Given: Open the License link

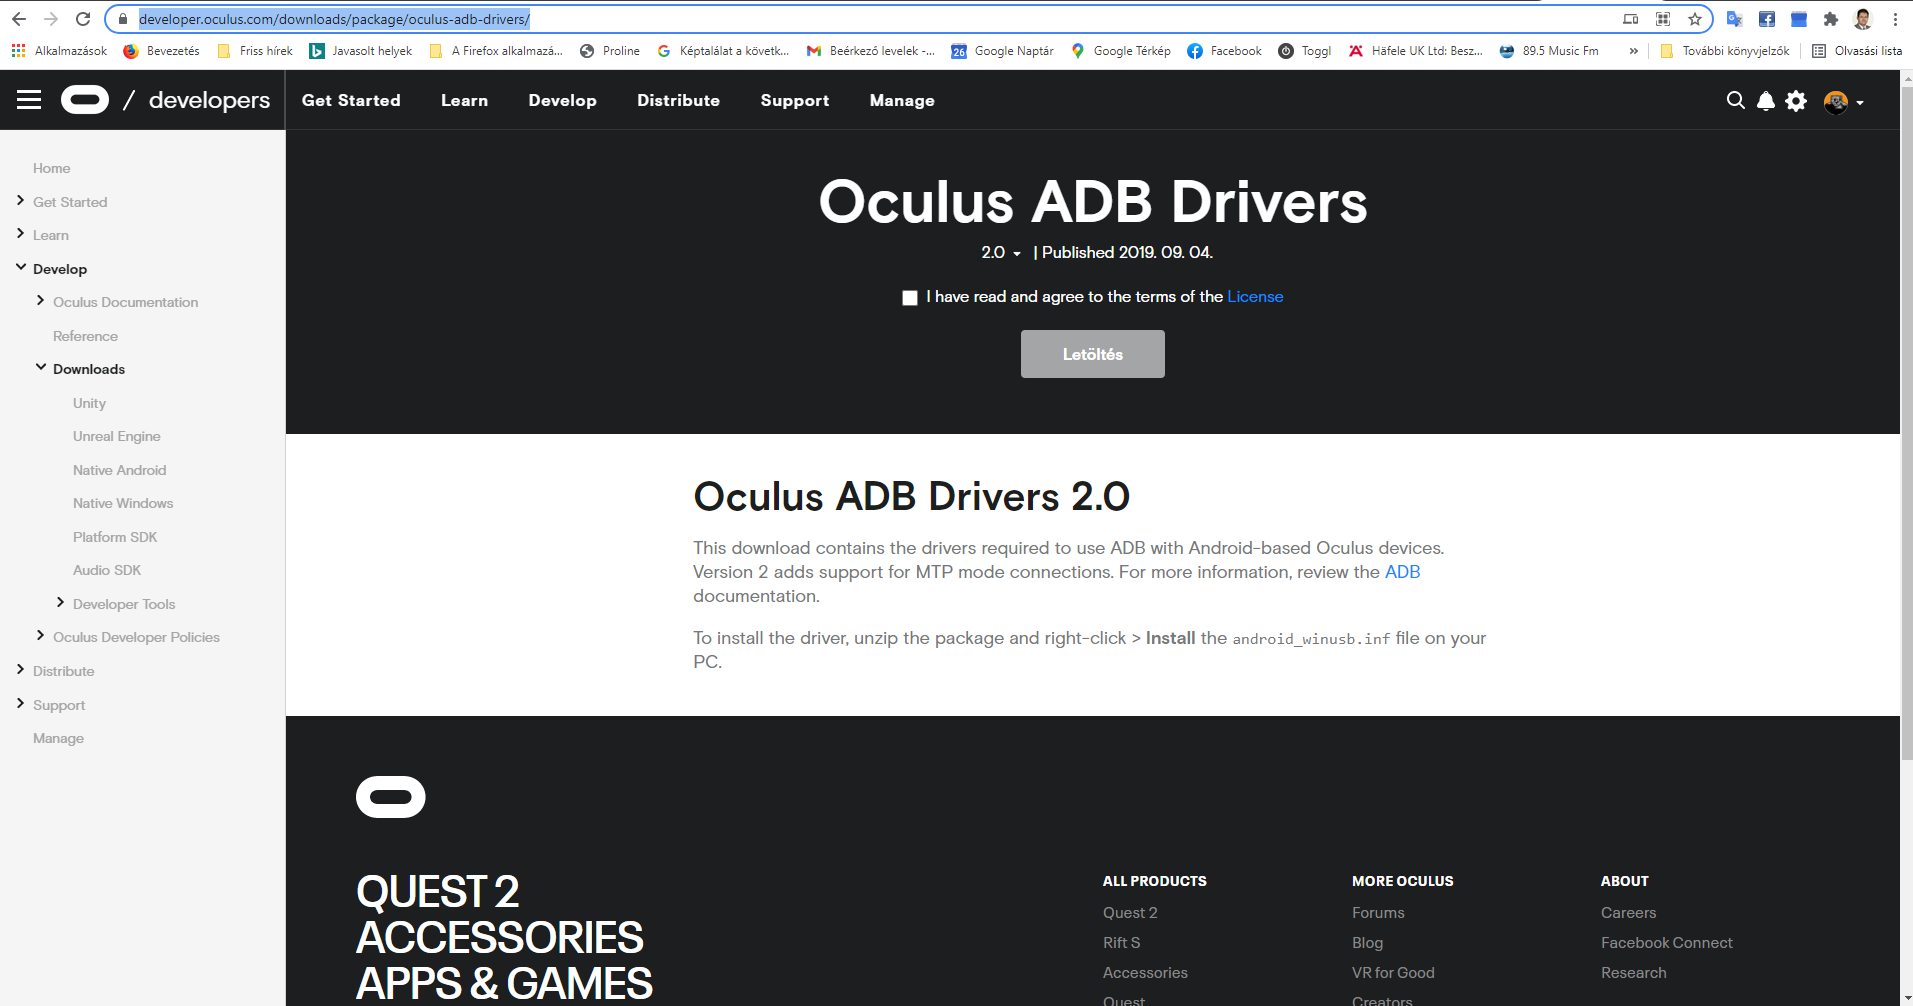Looking at the screenshot, I should [x=1255, y=297].
